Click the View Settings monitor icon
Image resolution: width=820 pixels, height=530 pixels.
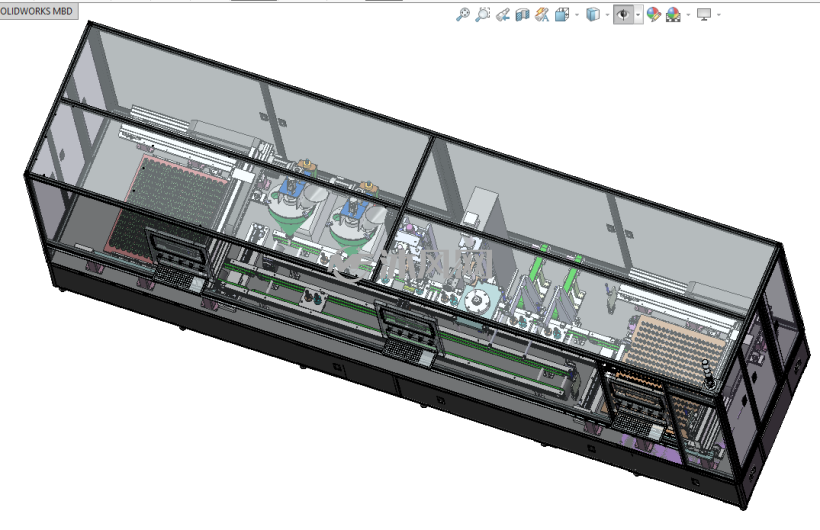pos(704,15)
